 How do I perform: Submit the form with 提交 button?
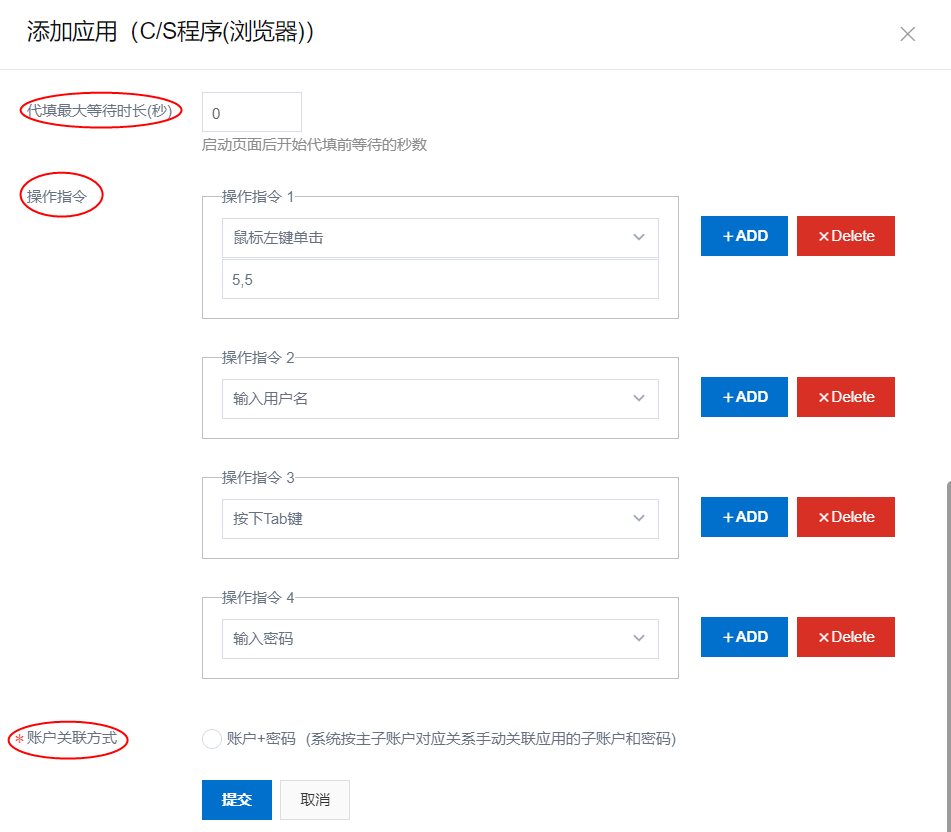[x=236, y=800]
